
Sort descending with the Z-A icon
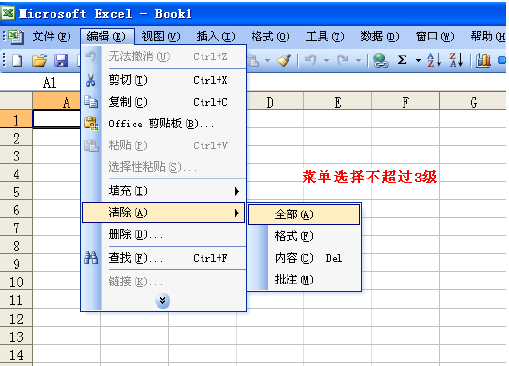[x=456, y=60]
